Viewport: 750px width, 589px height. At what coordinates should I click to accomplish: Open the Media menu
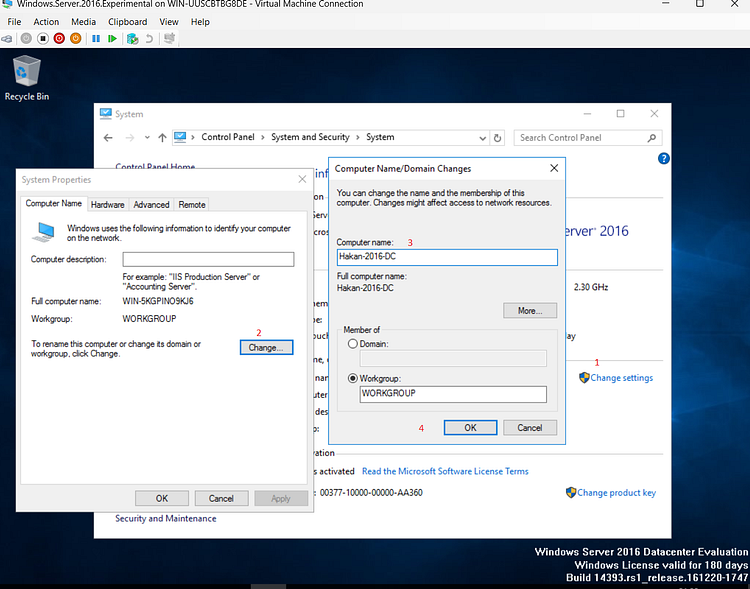pos(83,22)
